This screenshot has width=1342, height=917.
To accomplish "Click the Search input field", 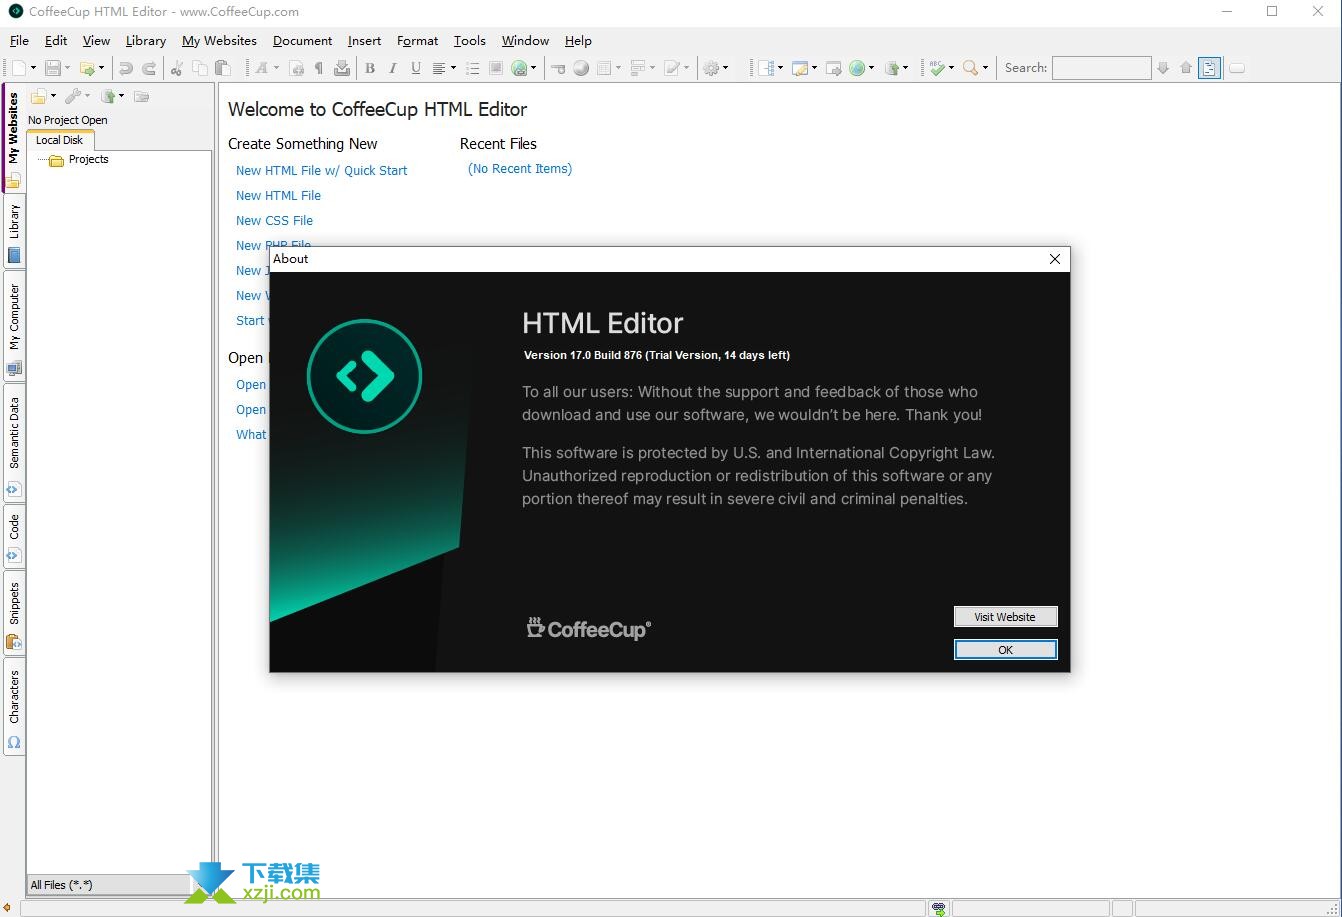I will coord(1102,68).
